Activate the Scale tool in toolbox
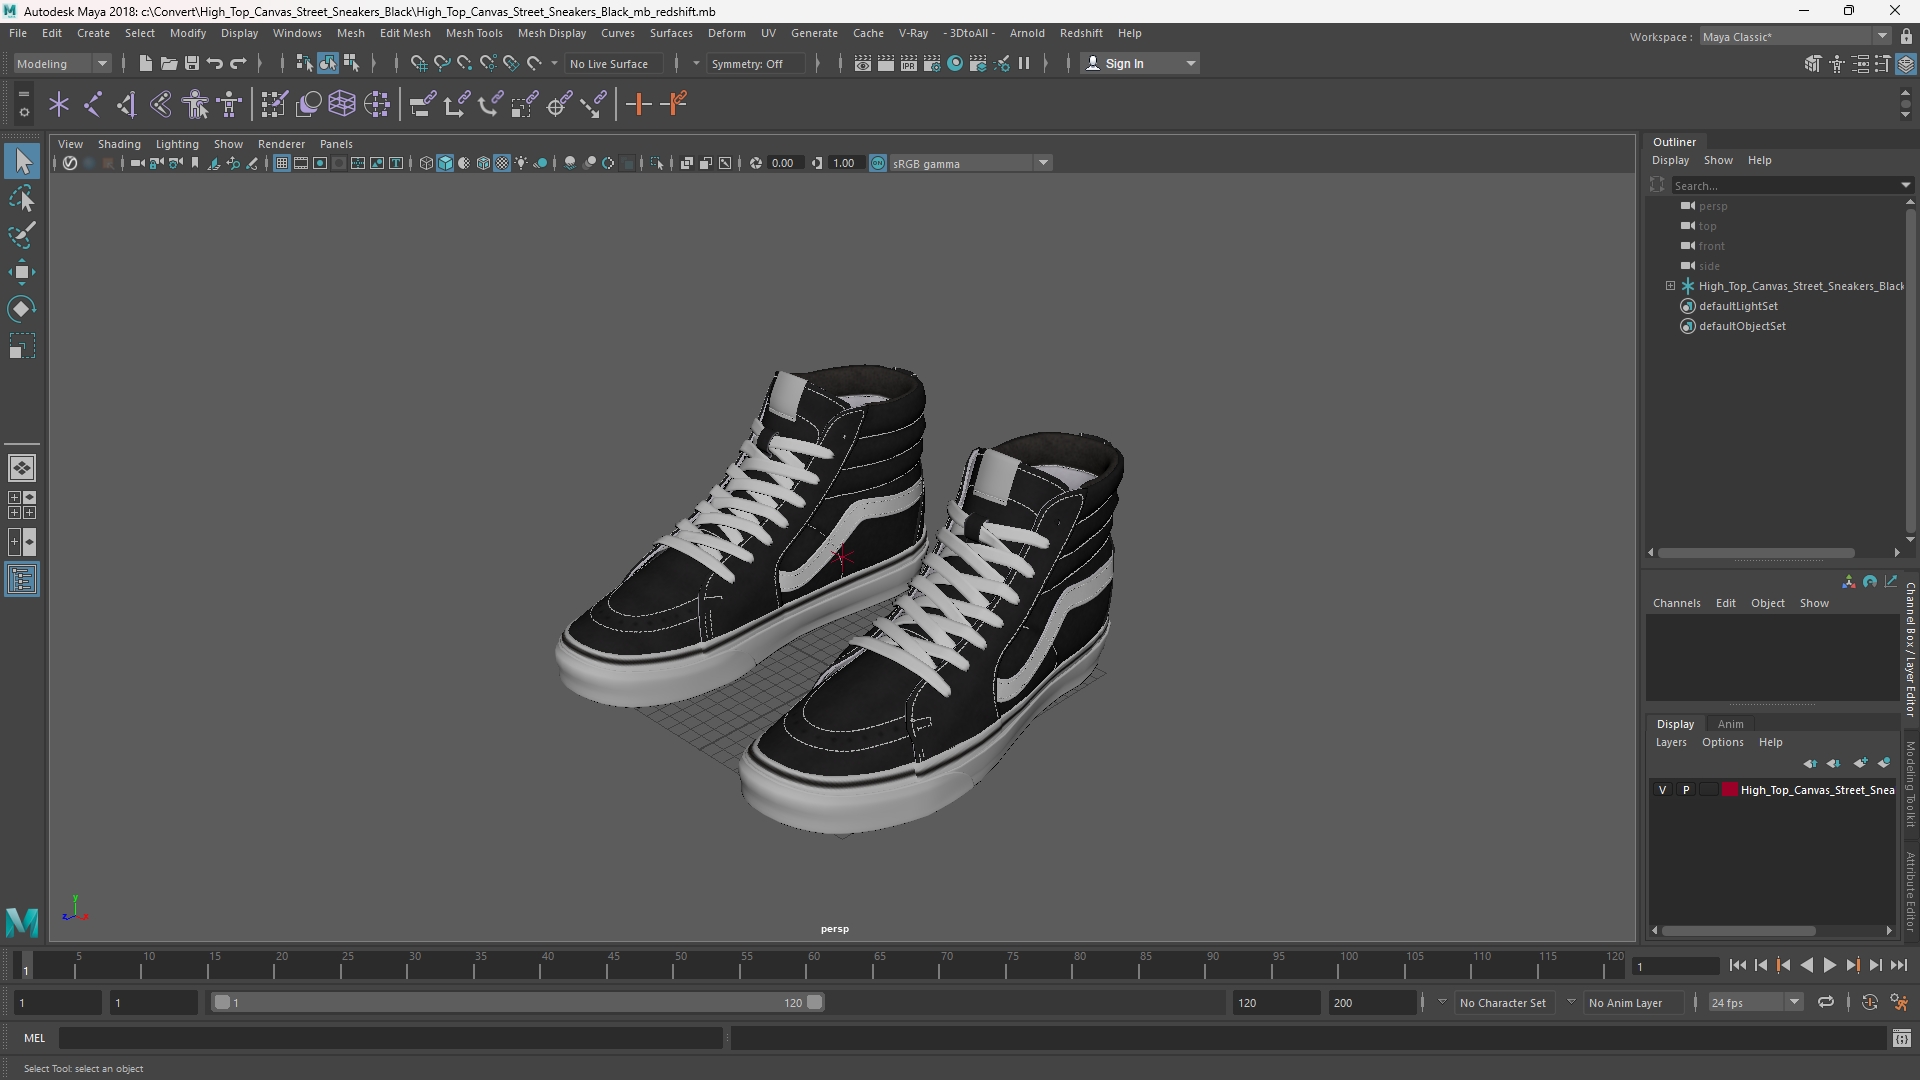Viewport: 1920px width, 1080px height. [22, 346]
